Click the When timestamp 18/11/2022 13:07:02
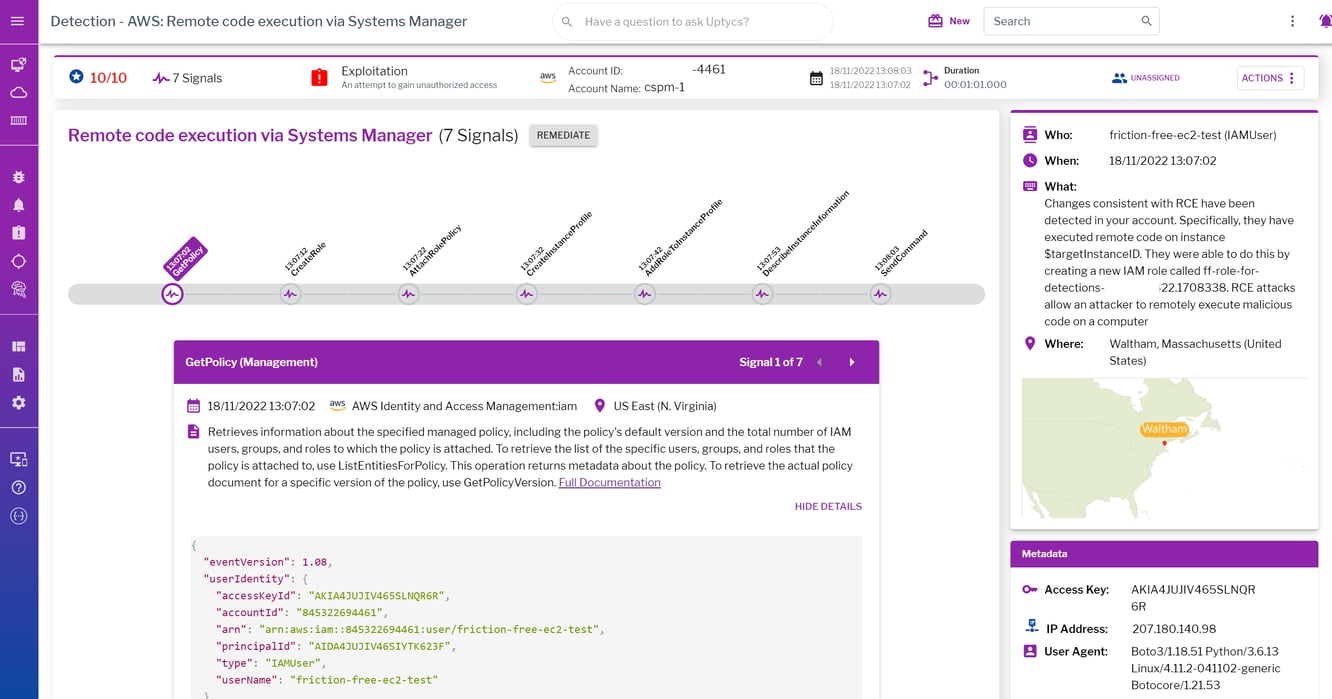 pos(1163,161)
